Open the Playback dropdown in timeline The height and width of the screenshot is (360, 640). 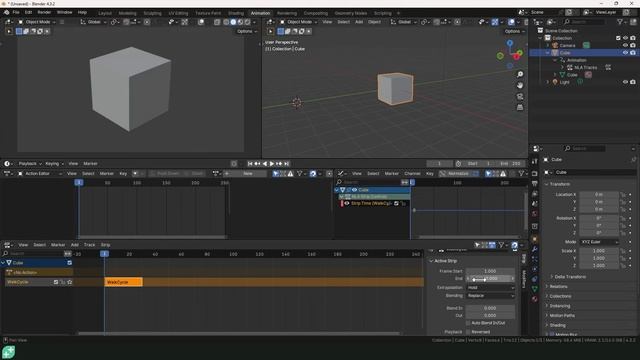point(30,164)
